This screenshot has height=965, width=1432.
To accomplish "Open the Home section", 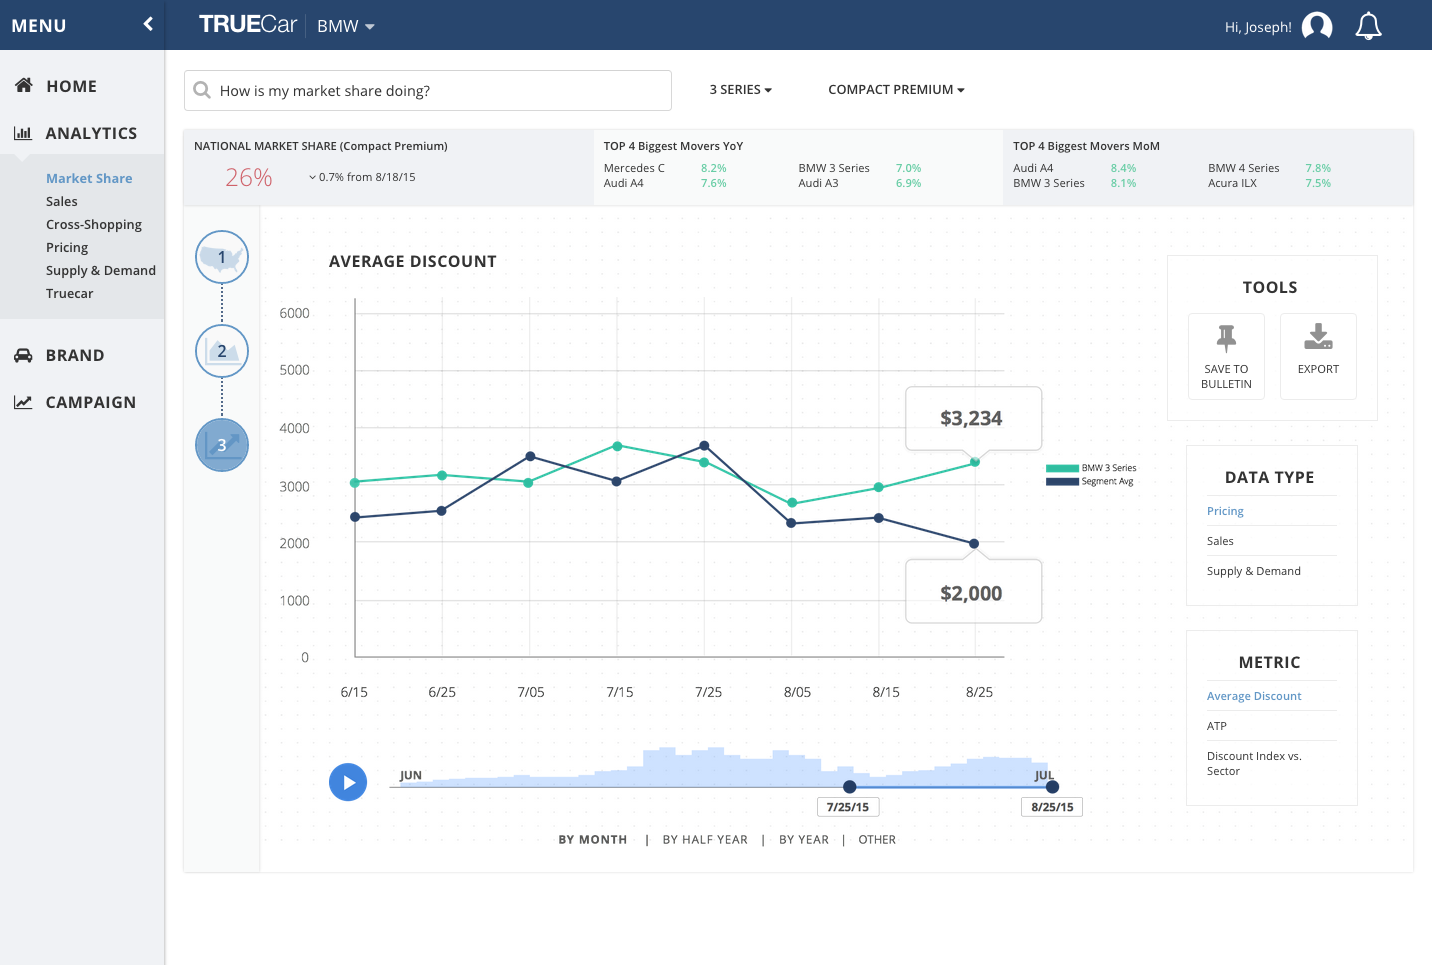I will 71,86.
